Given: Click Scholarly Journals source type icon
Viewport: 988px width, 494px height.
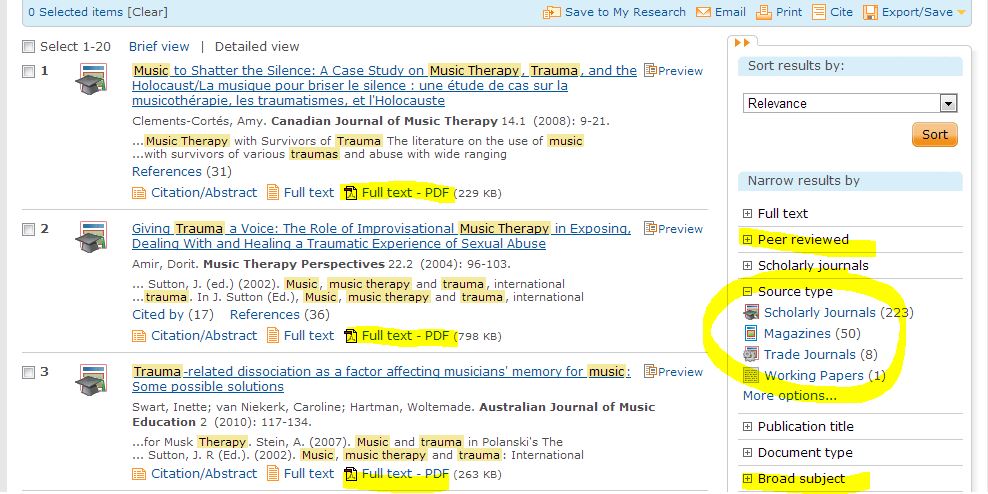Looking at the screenshot, I should 751,312.
